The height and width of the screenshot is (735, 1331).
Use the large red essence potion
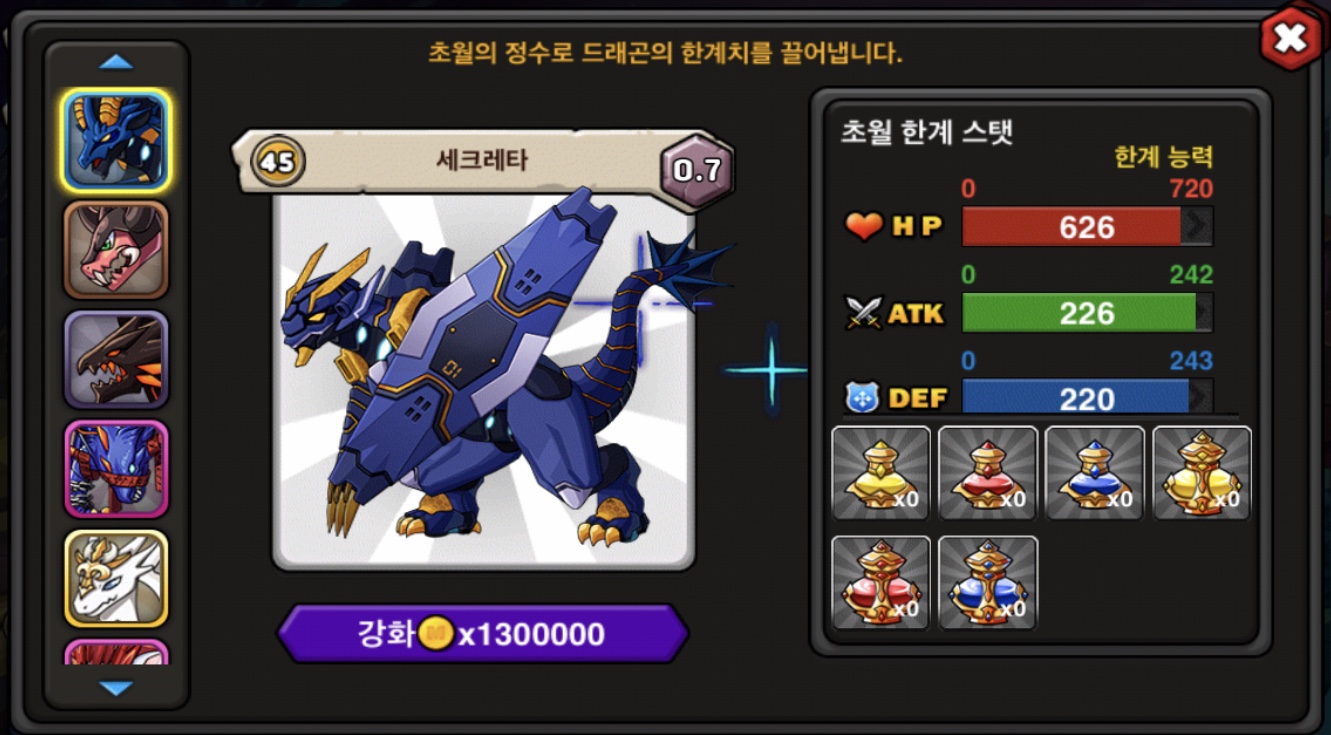[881, 583]
